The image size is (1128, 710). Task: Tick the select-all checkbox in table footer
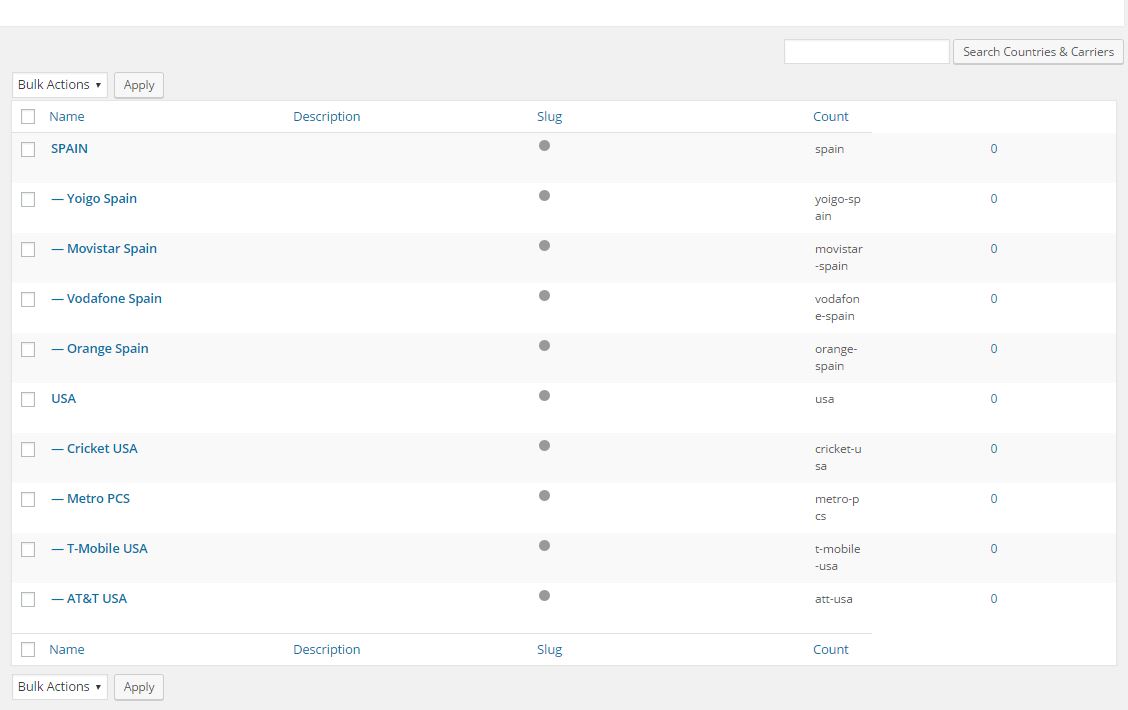pyautogui.click(x=28, y=650)
